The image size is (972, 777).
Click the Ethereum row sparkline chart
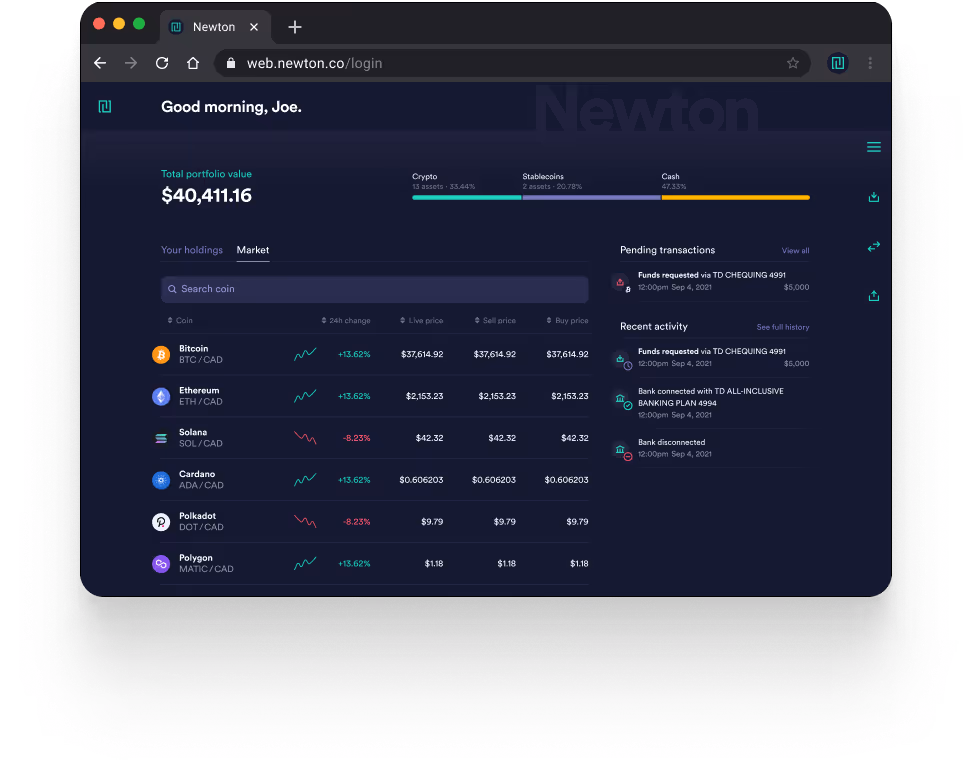(x=305, y=396)
